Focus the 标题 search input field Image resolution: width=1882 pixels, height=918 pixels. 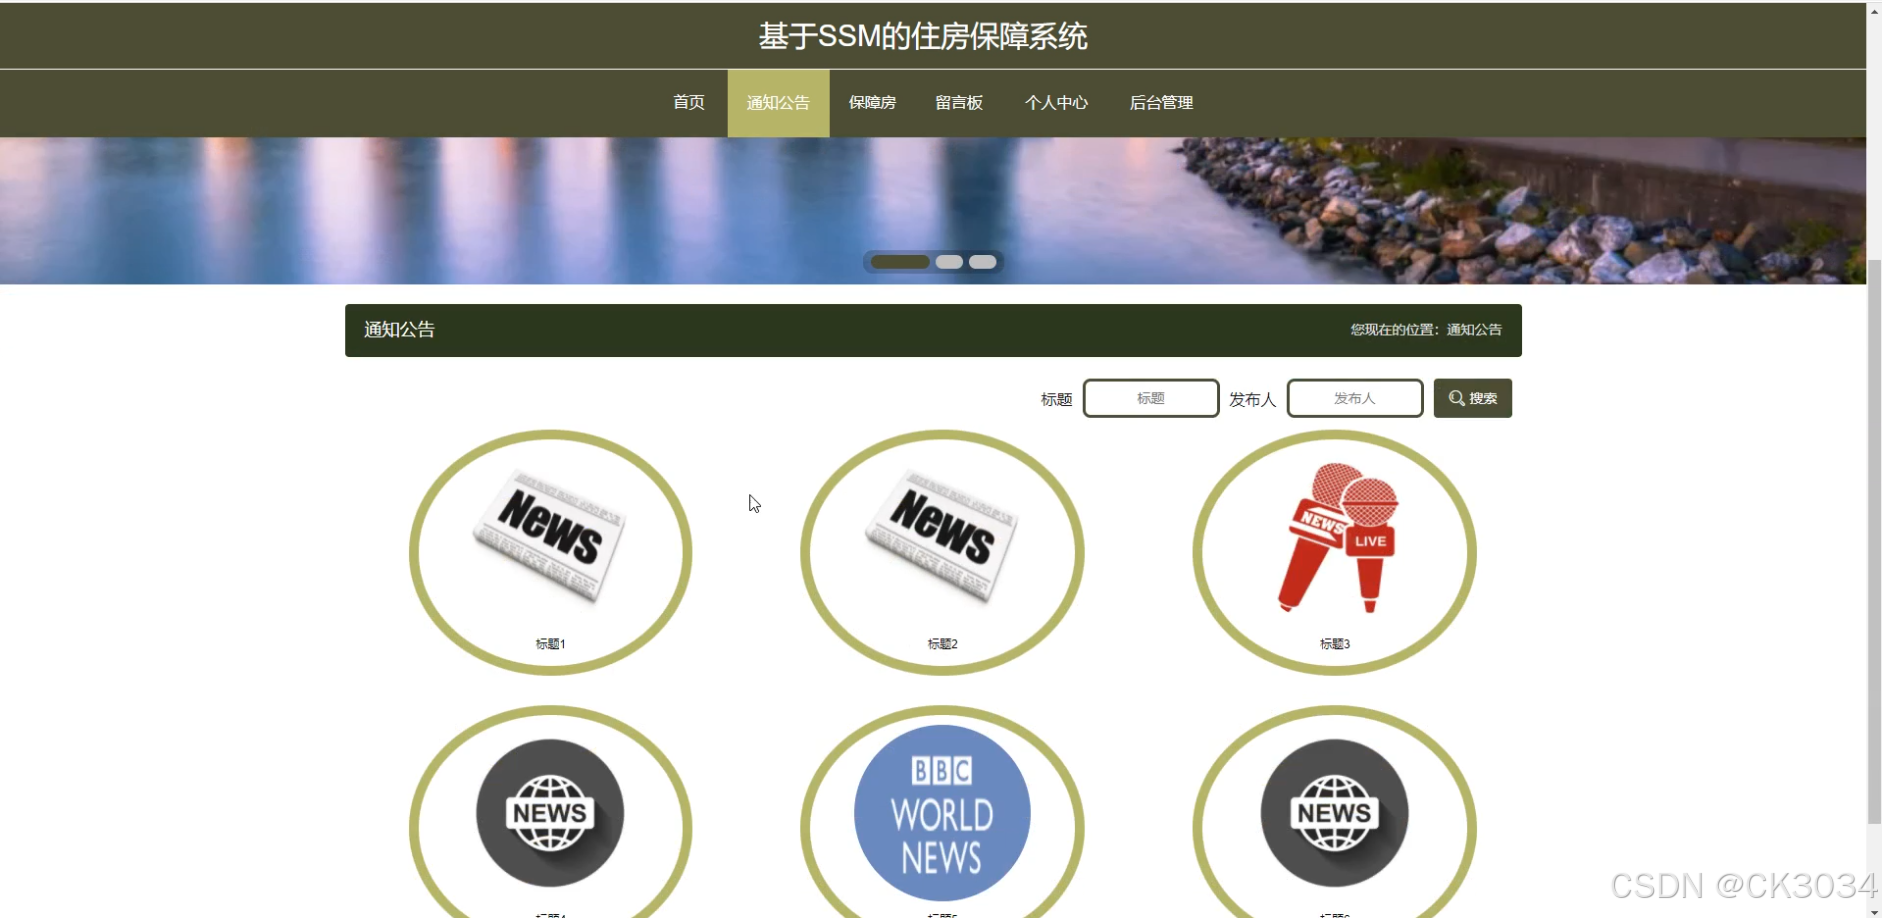click(1151, 398)
